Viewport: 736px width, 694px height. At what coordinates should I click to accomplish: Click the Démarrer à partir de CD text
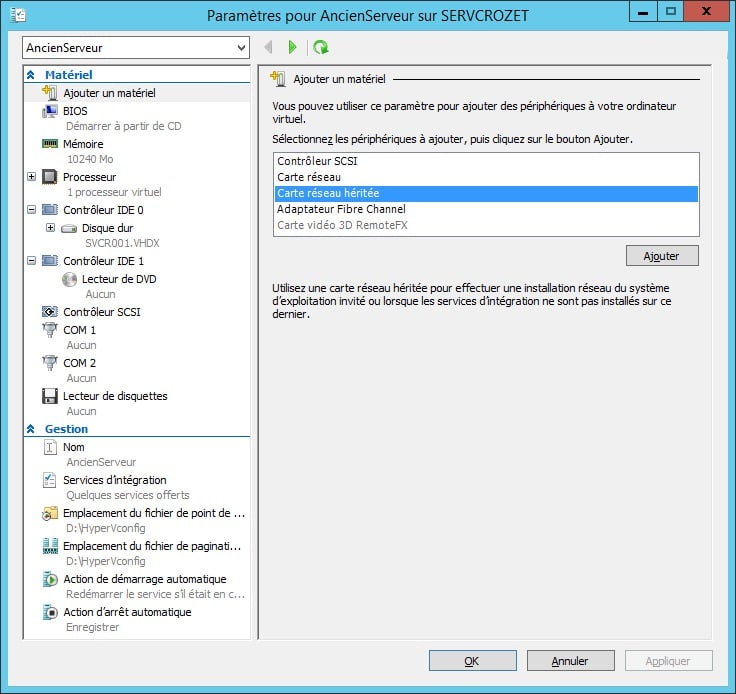123,126
